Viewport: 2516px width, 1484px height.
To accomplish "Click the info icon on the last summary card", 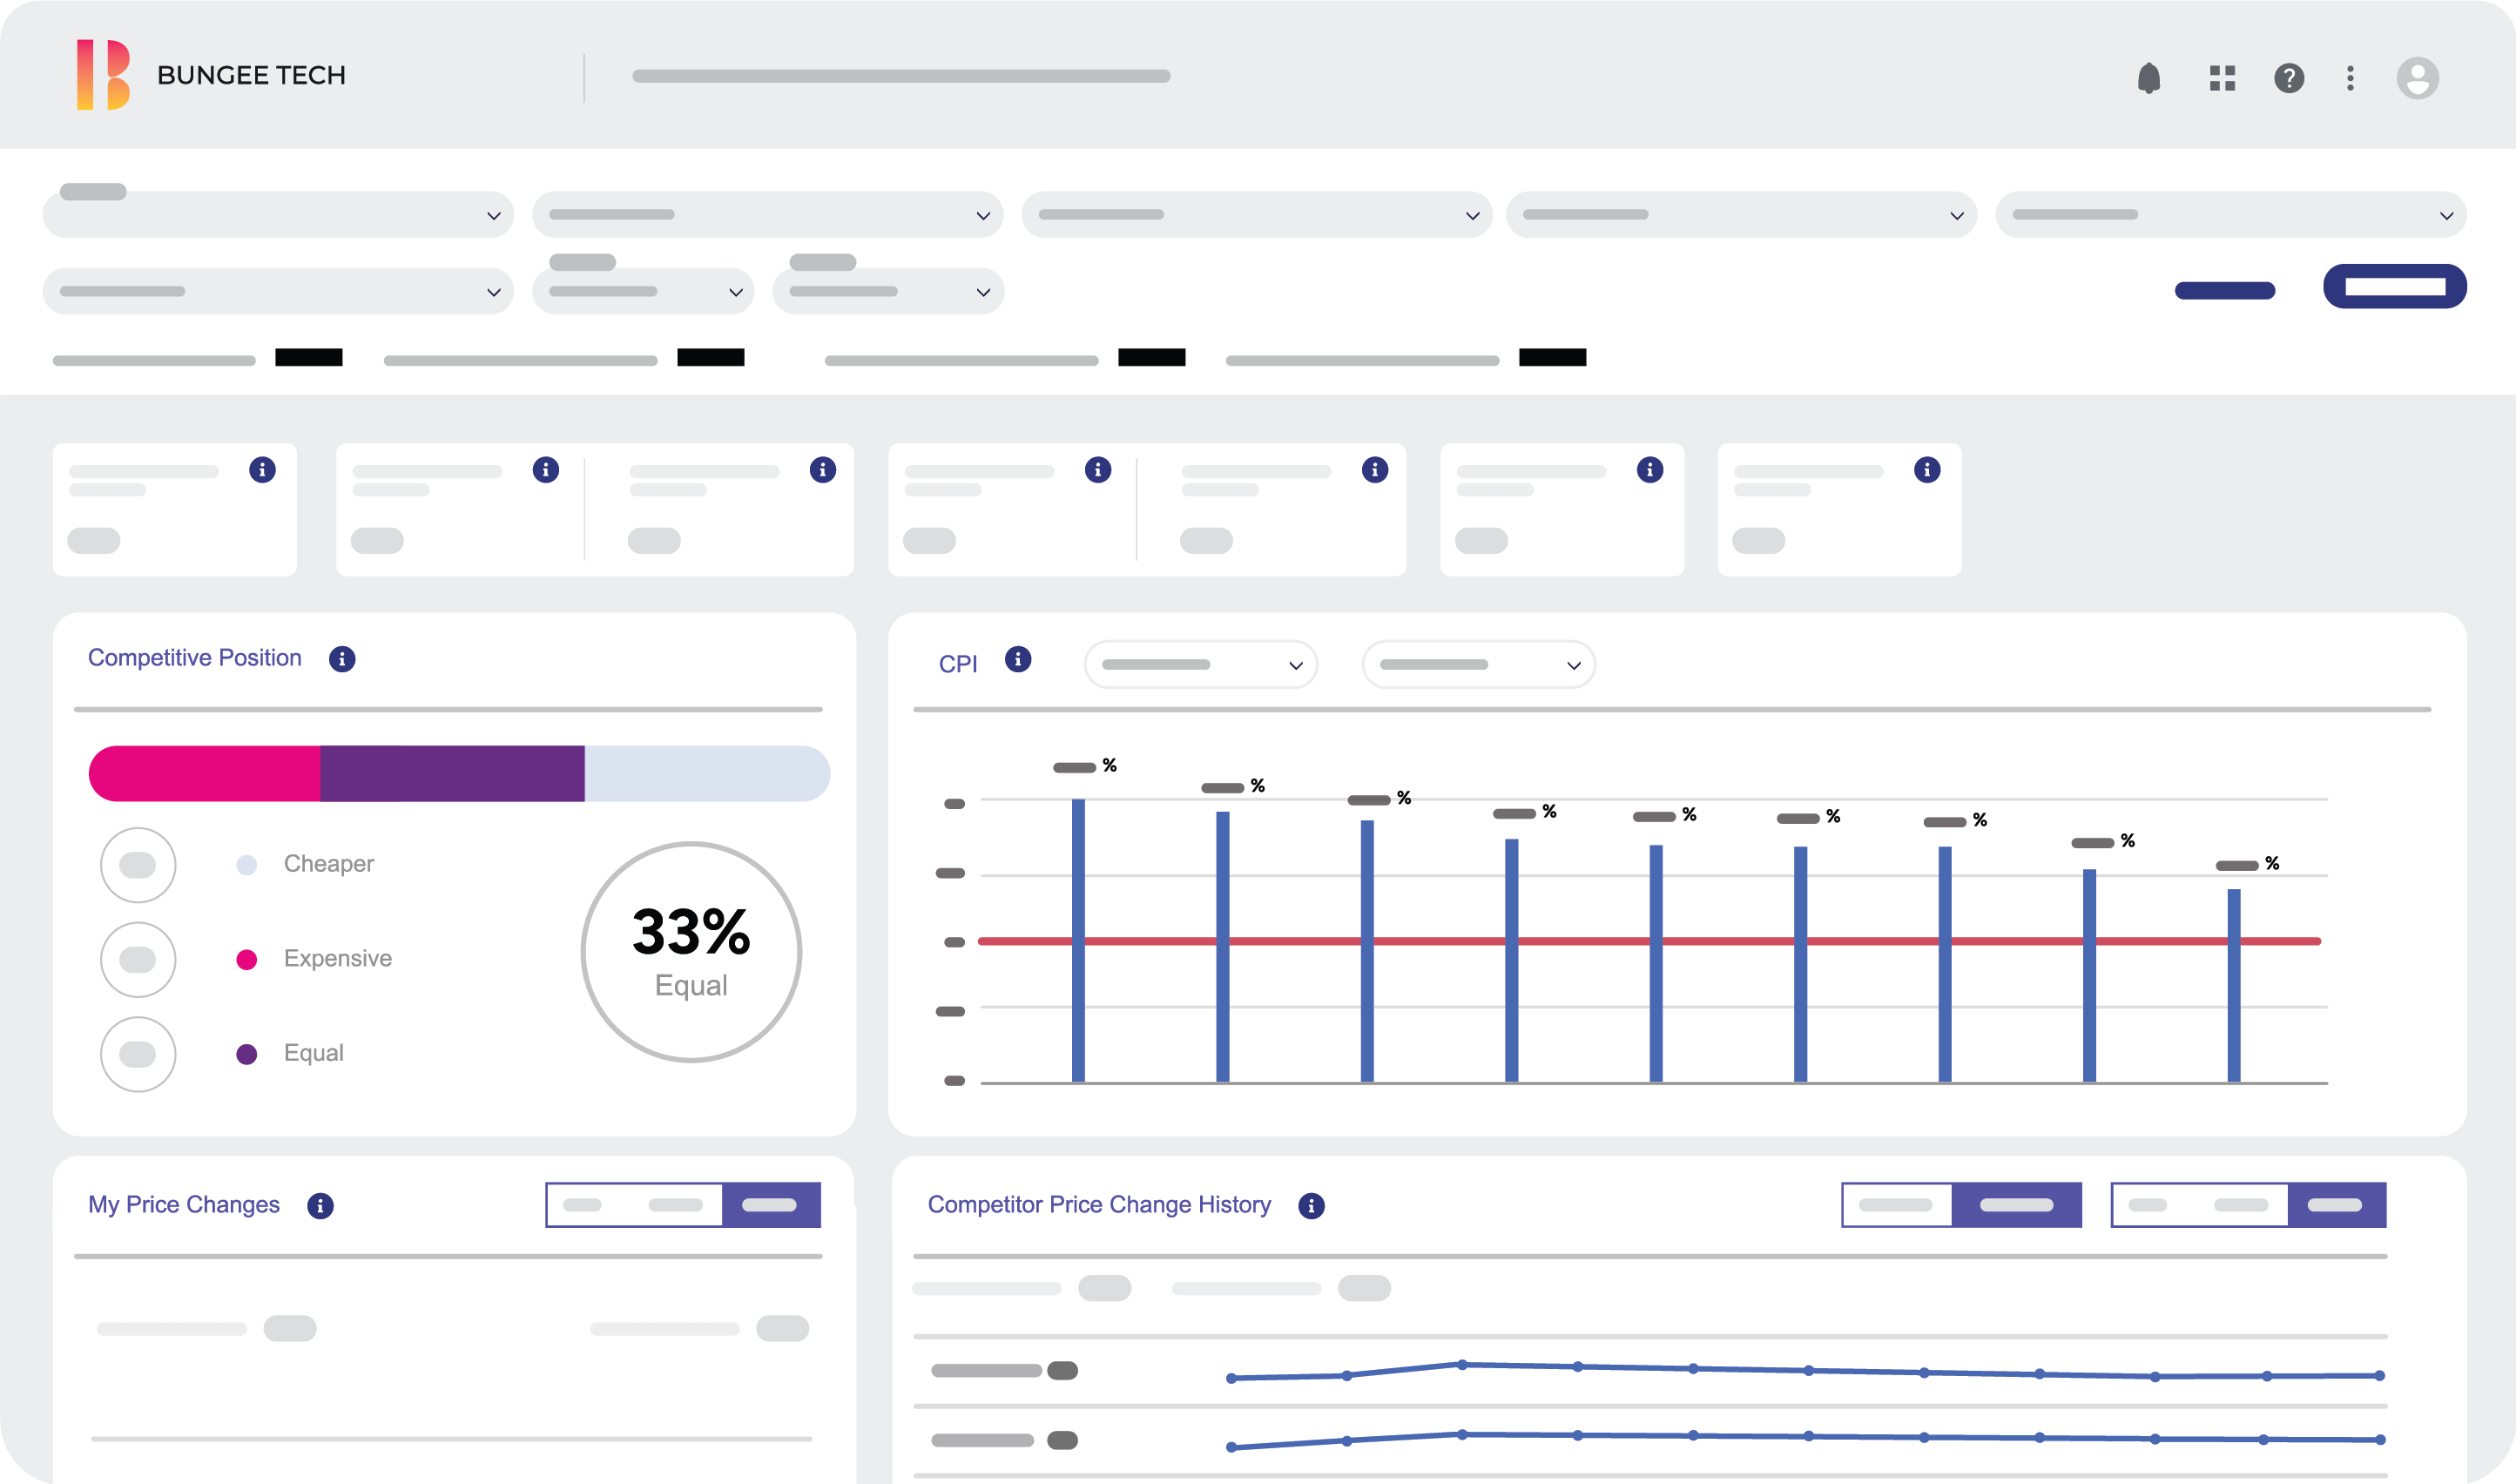I will [1927, 470].
